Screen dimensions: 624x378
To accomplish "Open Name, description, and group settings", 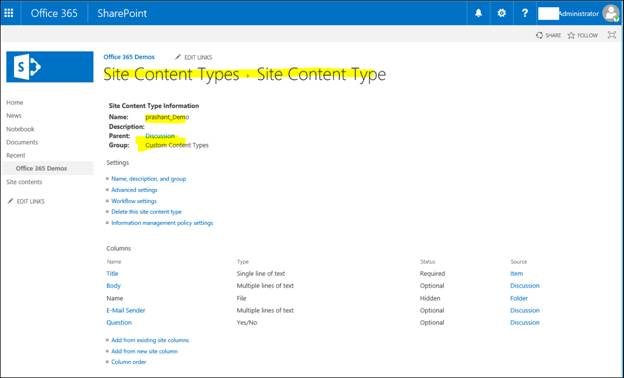I will click(x=149, y=179).
